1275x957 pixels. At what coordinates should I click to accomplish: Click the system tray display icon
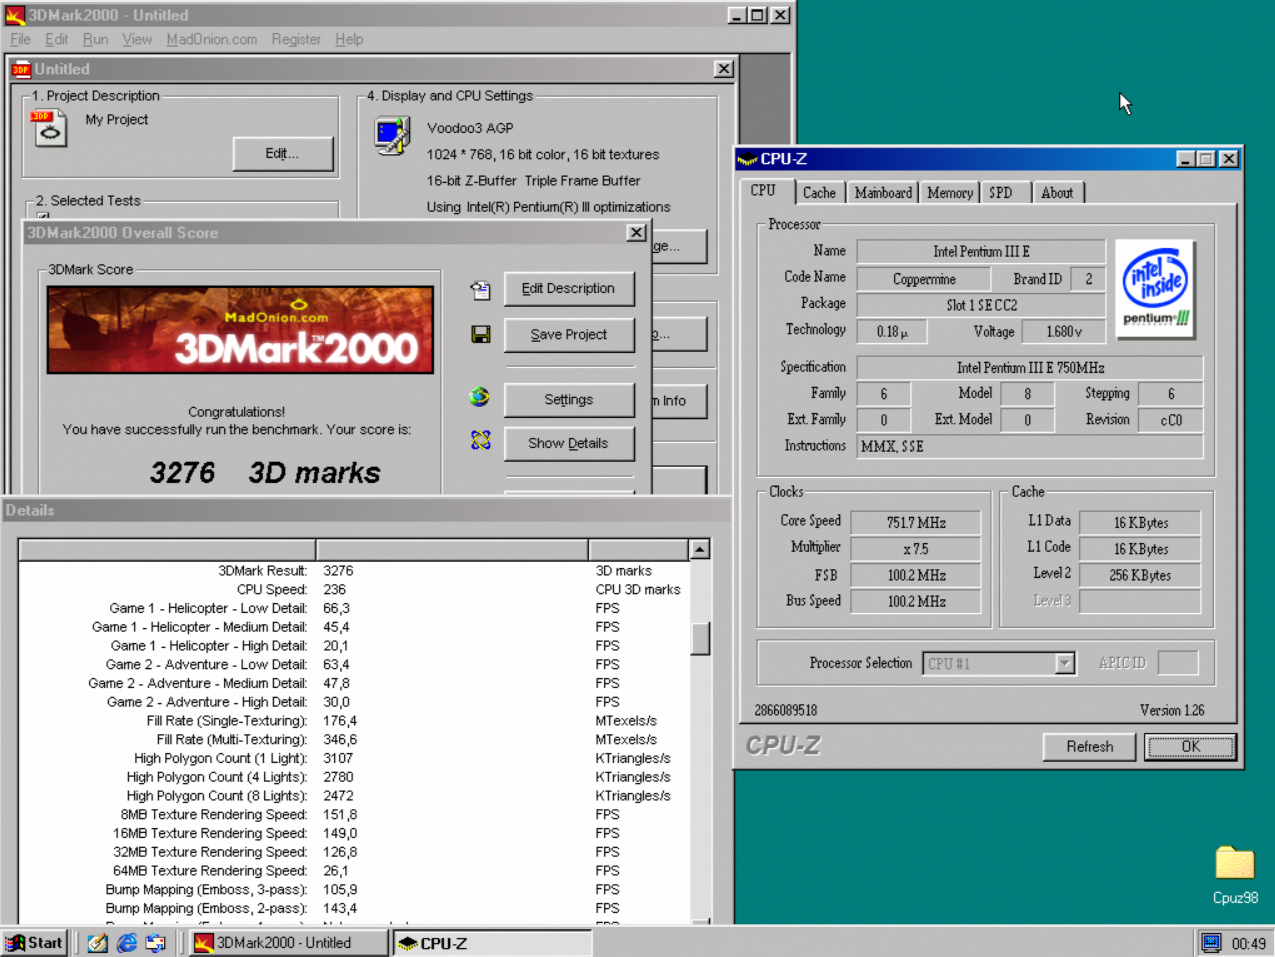point(1211,943)
